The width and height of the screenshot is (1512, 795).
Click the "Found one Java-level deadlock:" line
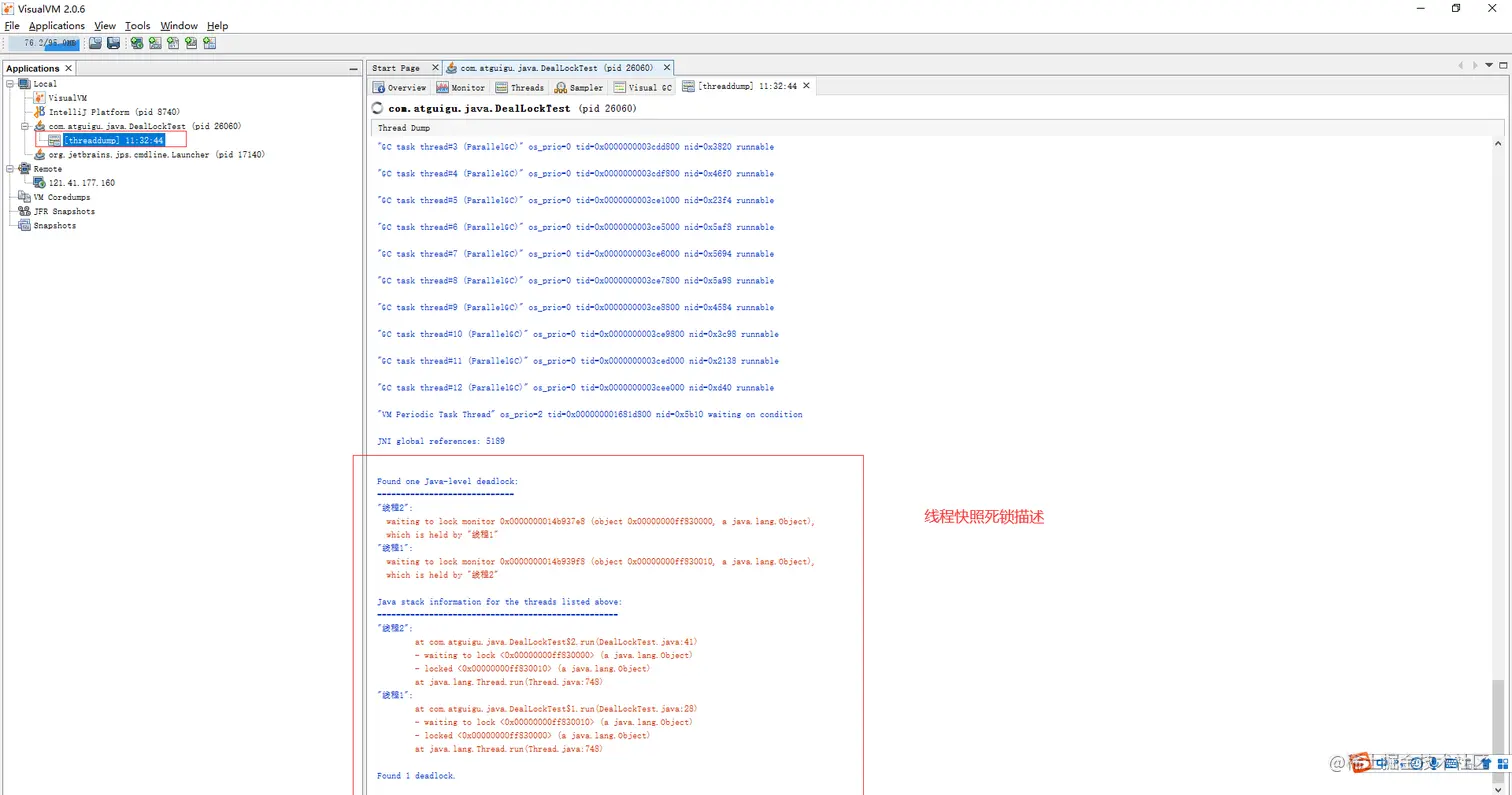click(x=448, y=481)
